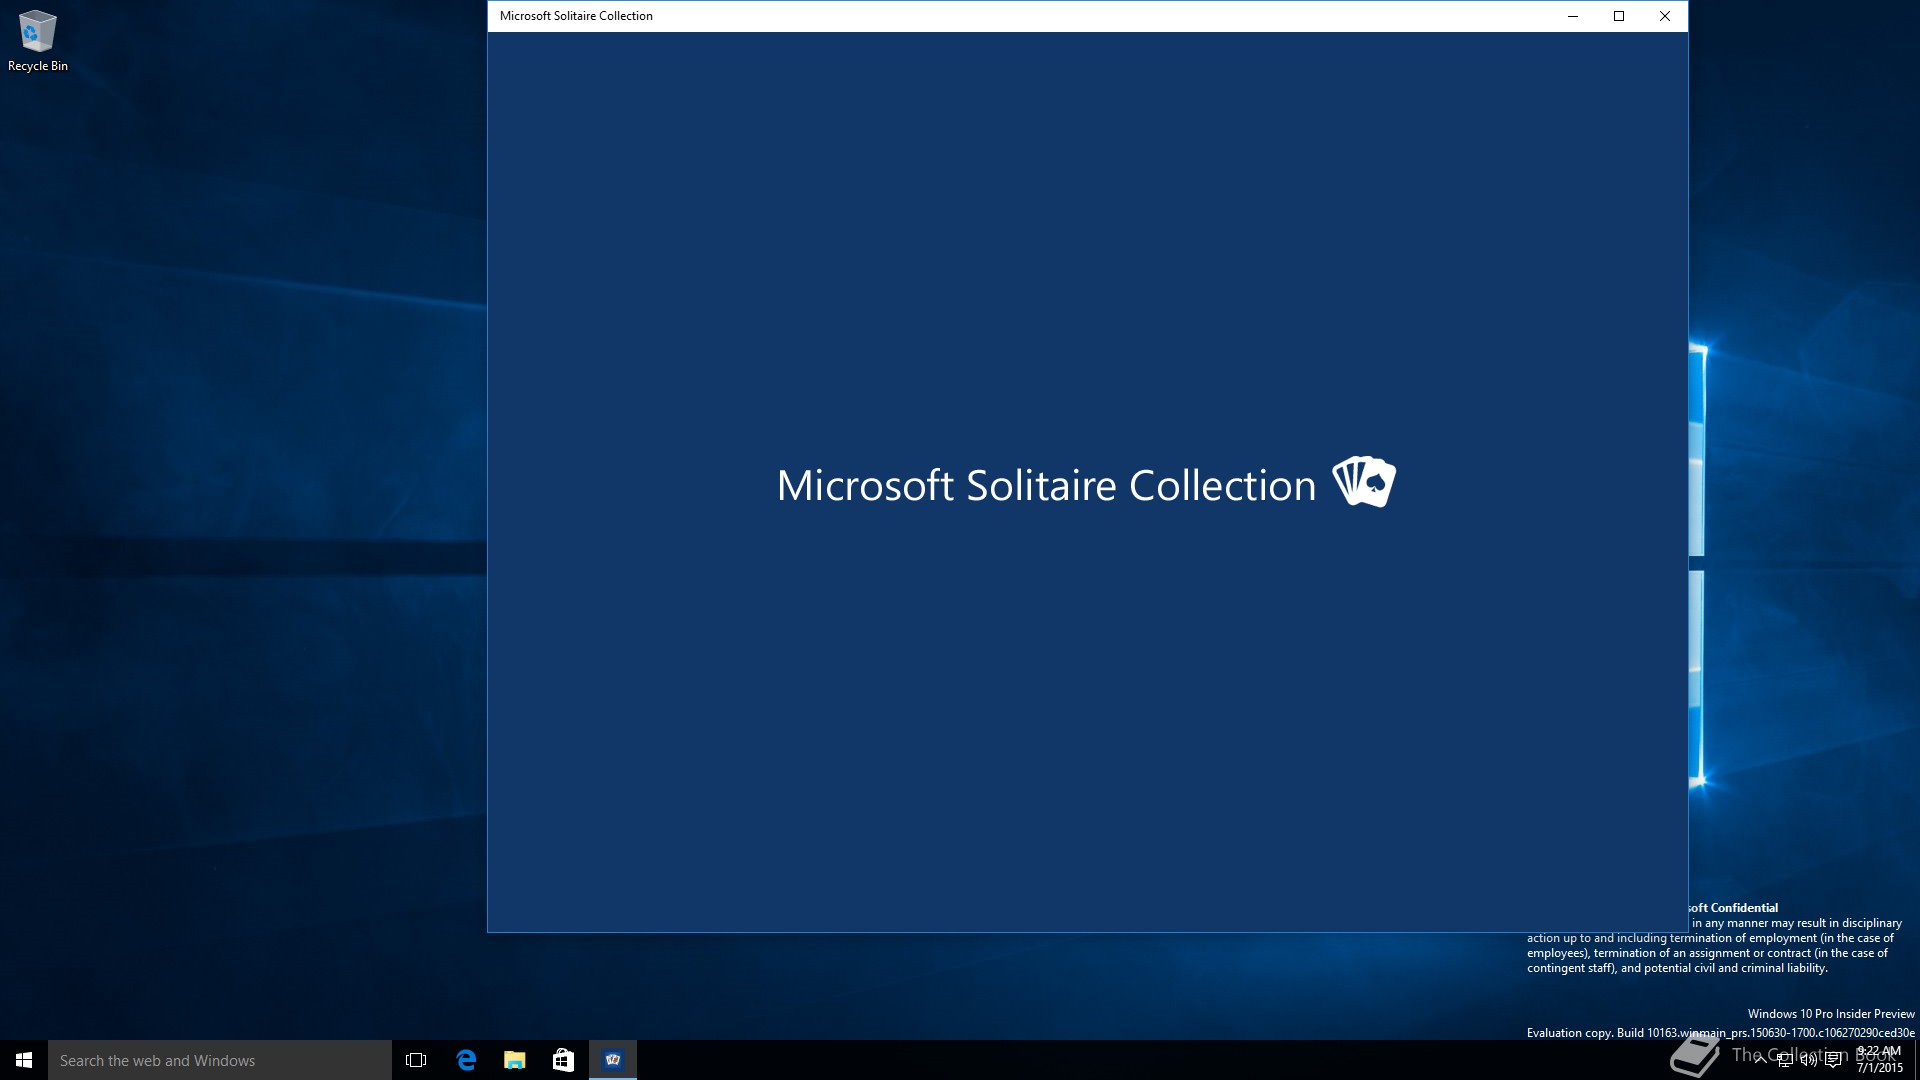The image size is (1920, 1080).
Task: Open Task View from the taskbar
Action: coord(416,1060)
